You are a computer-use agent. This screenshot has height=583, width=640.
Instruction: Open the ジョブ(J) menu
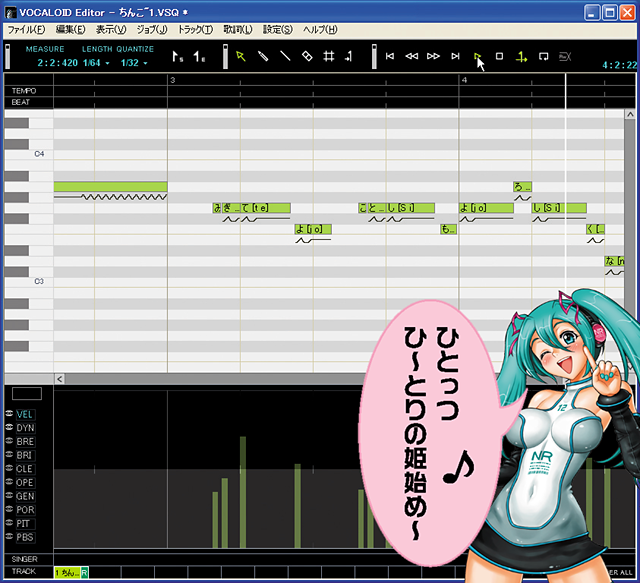pyautogui.click(x=152, y=30)
